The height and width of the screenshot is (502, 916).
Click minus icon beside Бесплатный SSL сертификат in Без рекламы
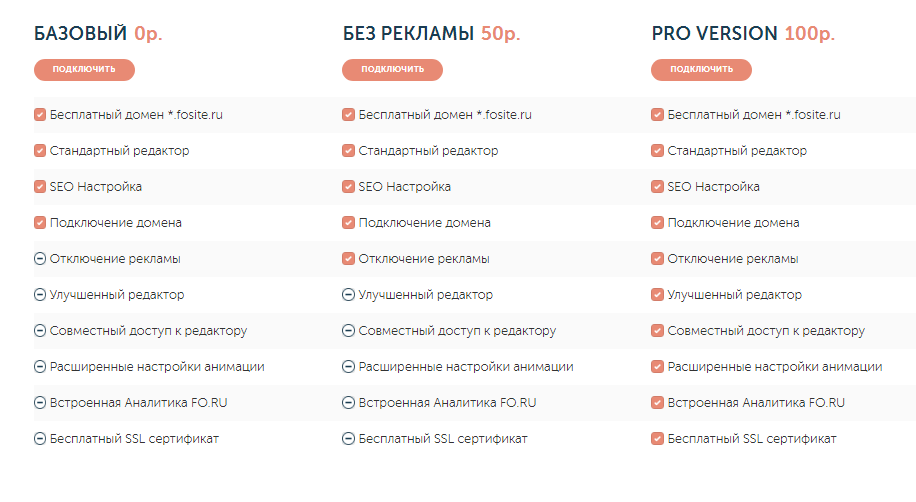tap(348, 439)
